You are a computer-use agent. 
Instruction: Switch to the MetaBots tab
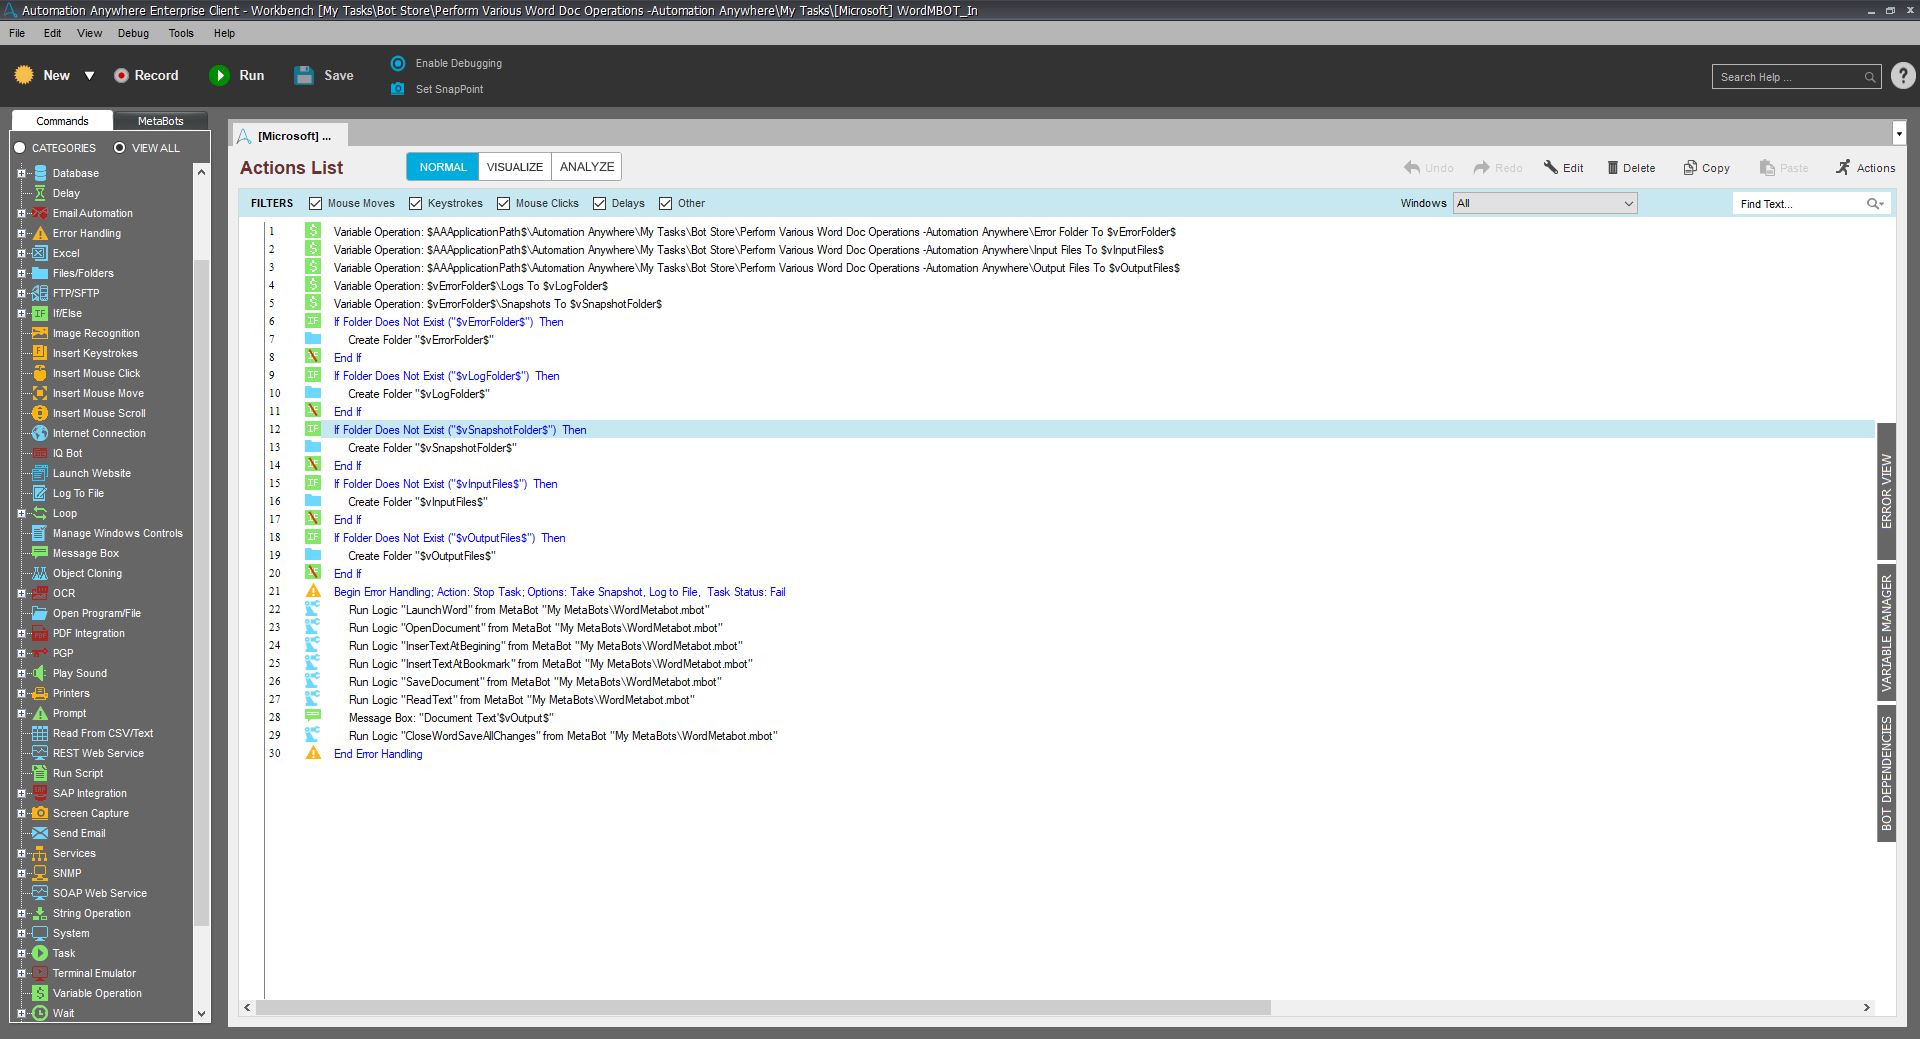[160, 121]
